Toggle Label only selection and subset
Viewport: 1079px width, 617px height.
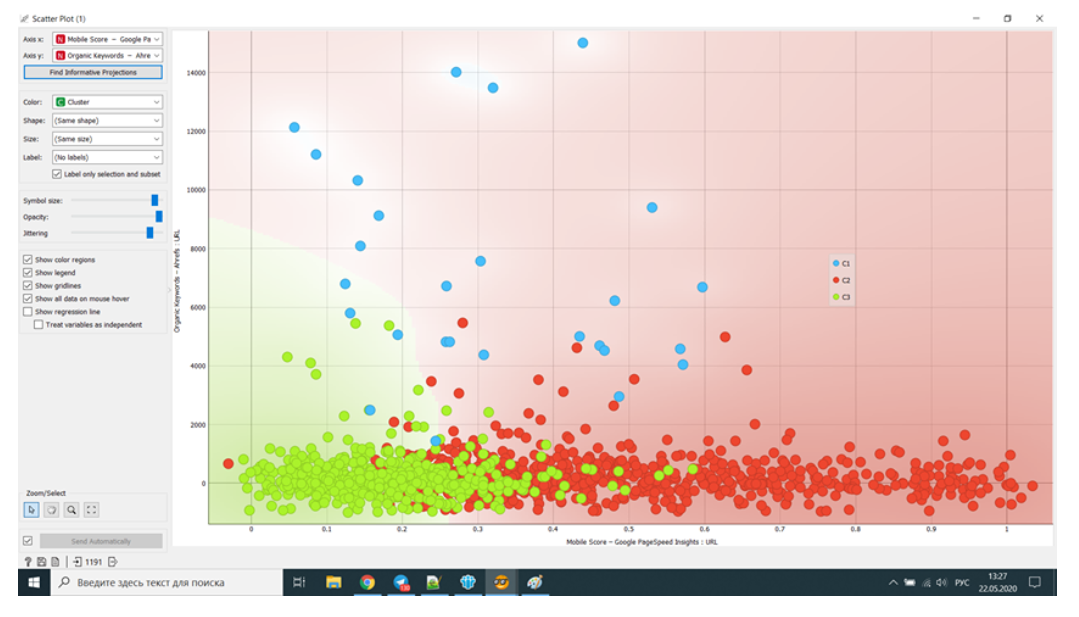click(x=57, y=174)
